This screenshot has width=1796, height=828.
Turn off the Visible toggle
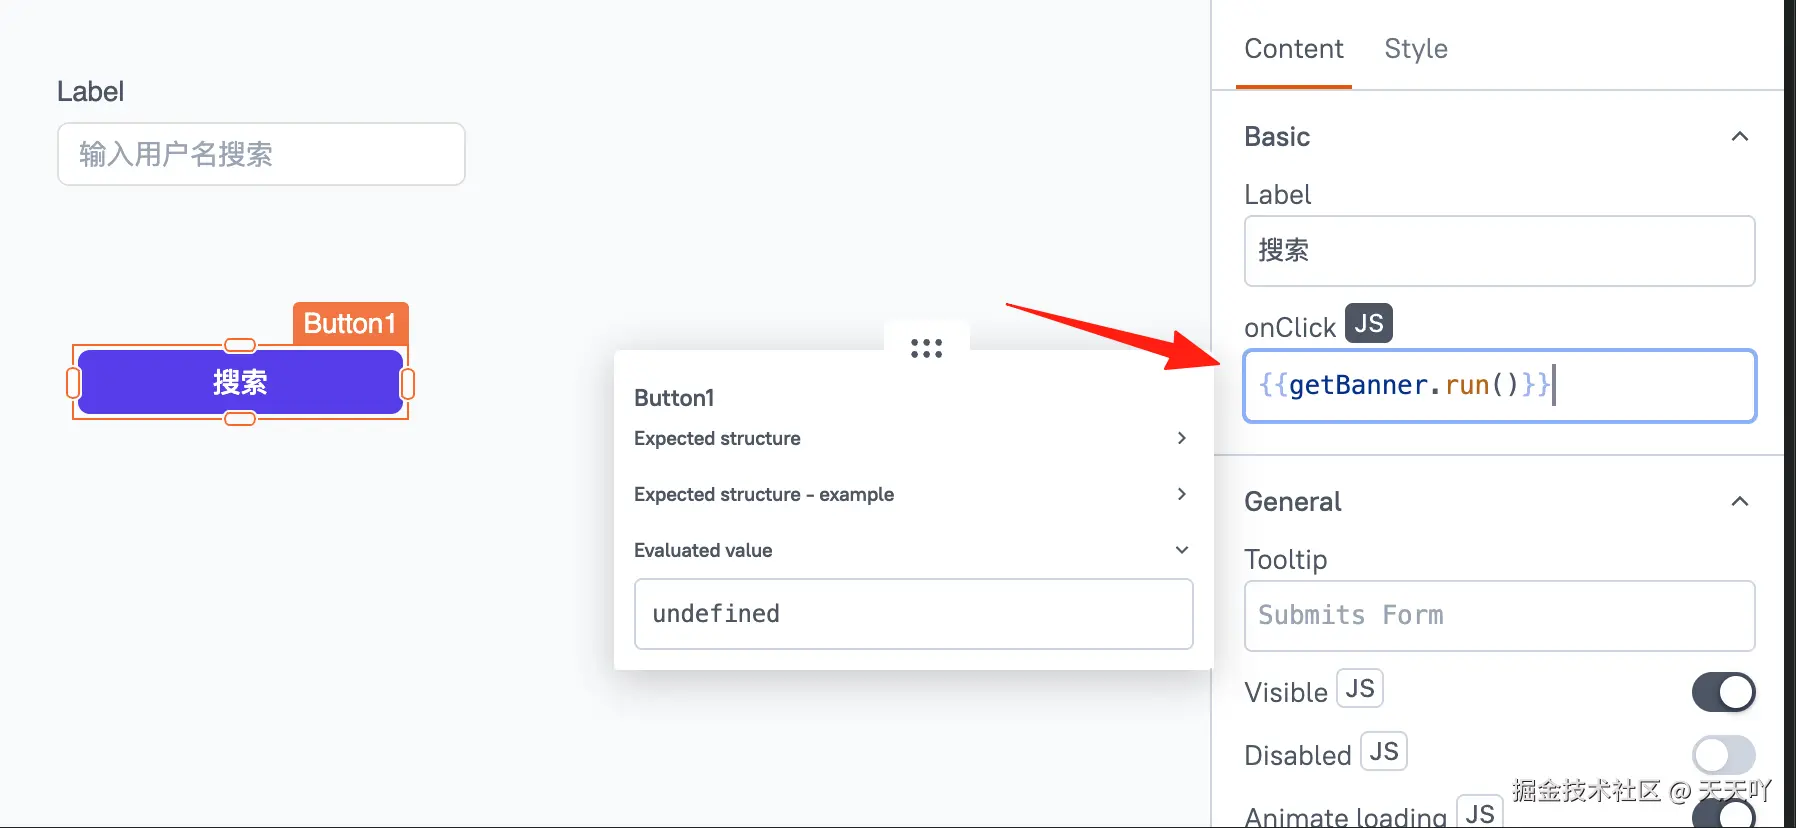point(1723,692)
